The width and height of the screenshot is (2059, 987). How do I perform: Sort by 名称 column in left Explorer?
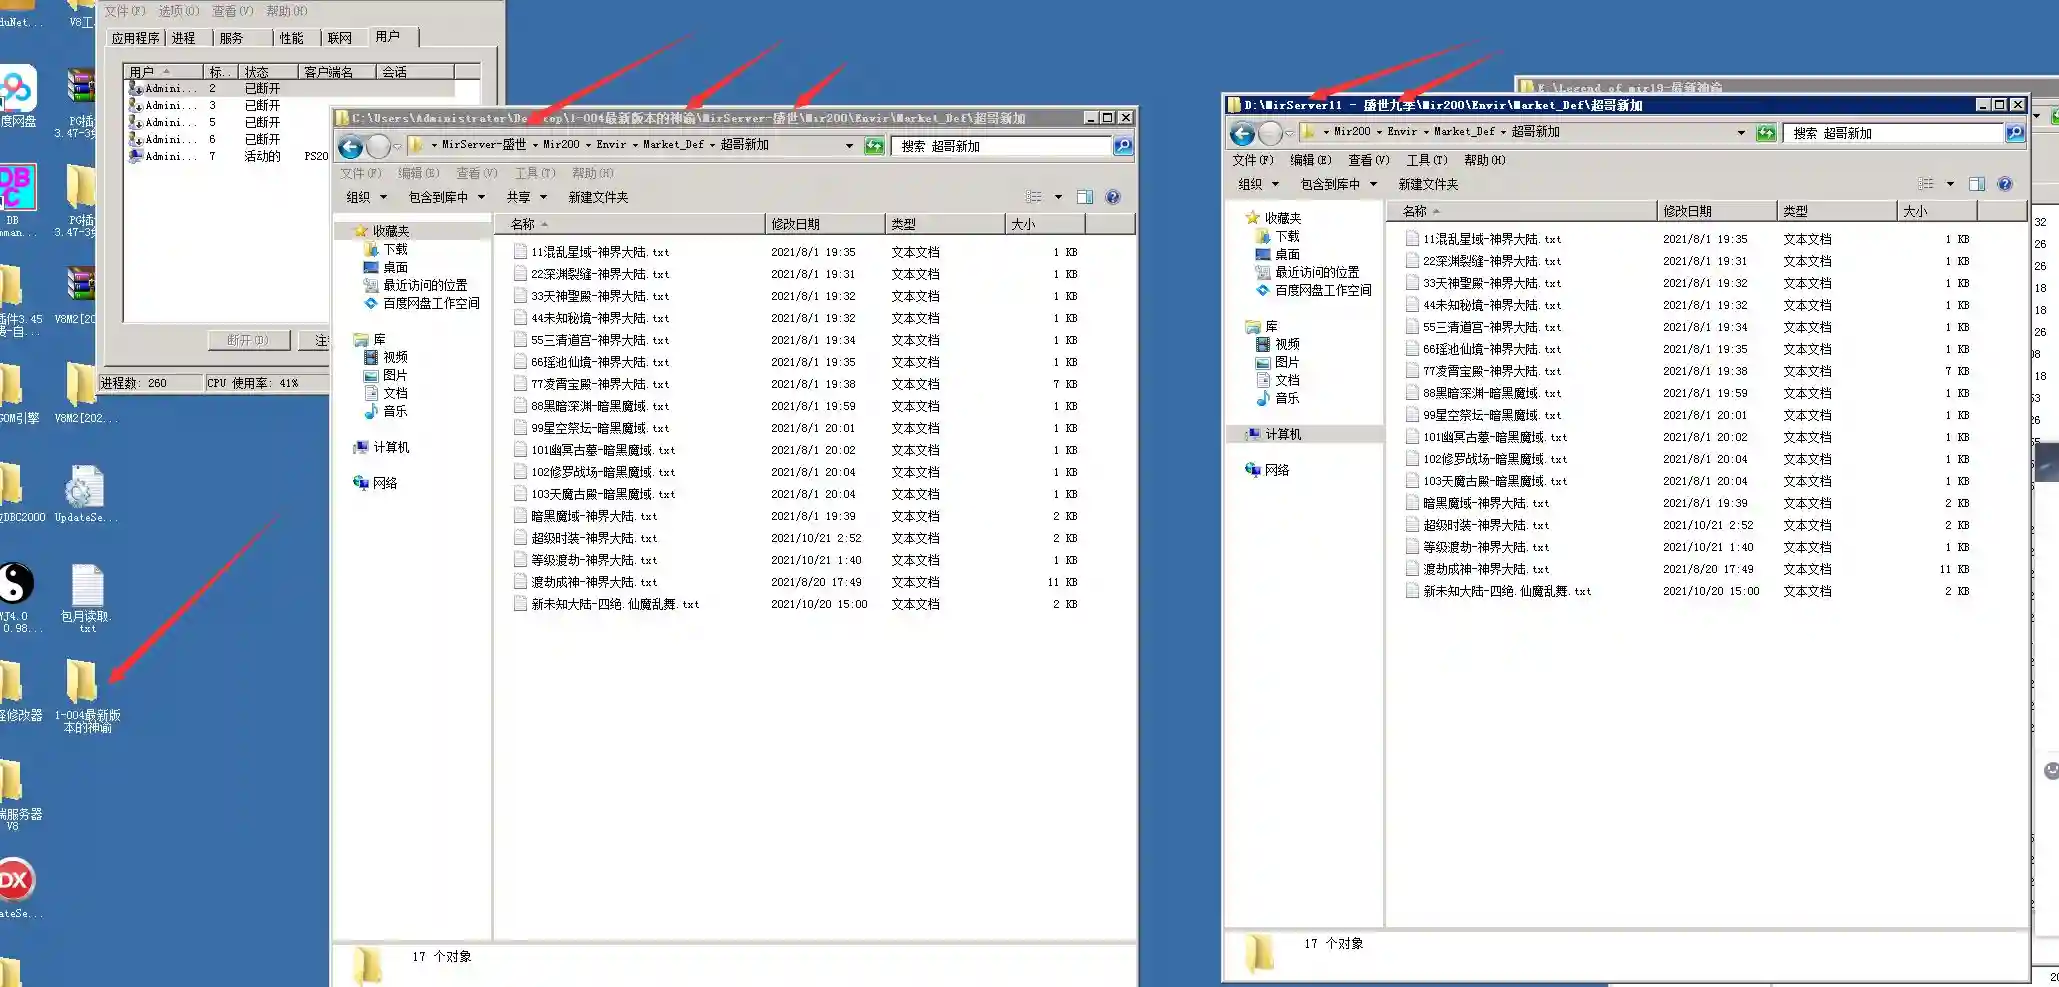tap(629, 224)
